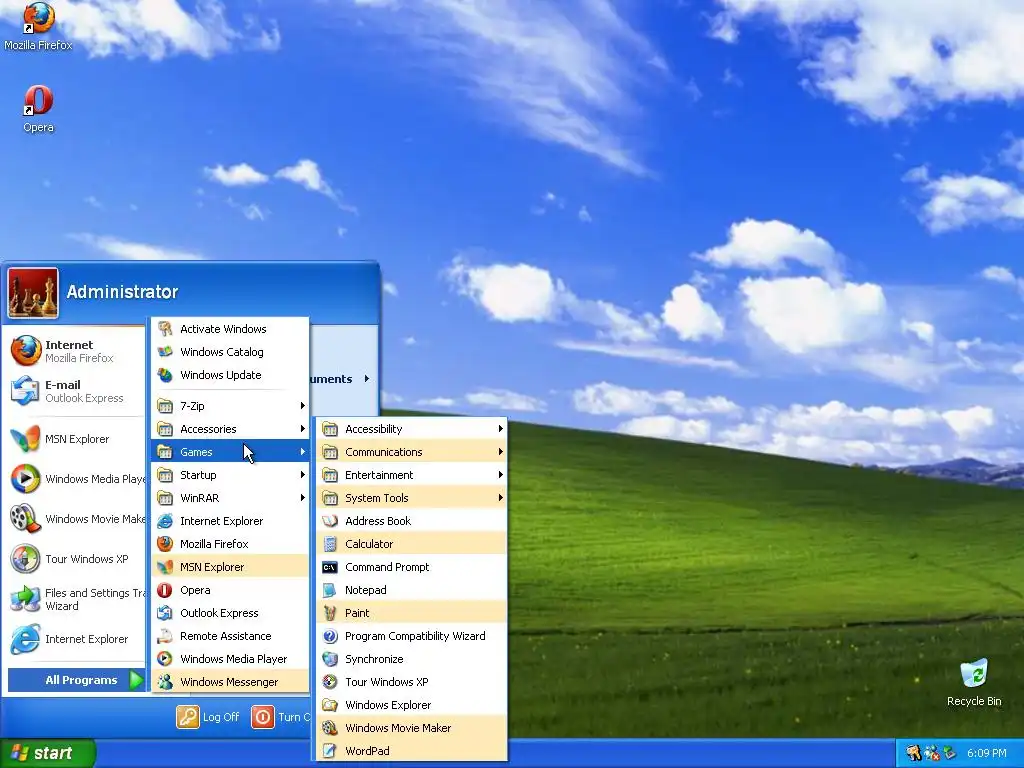1024x768 pixels.
Task: Open Remote Assistance
Action: pyautogui.click(x=230, y=636)
